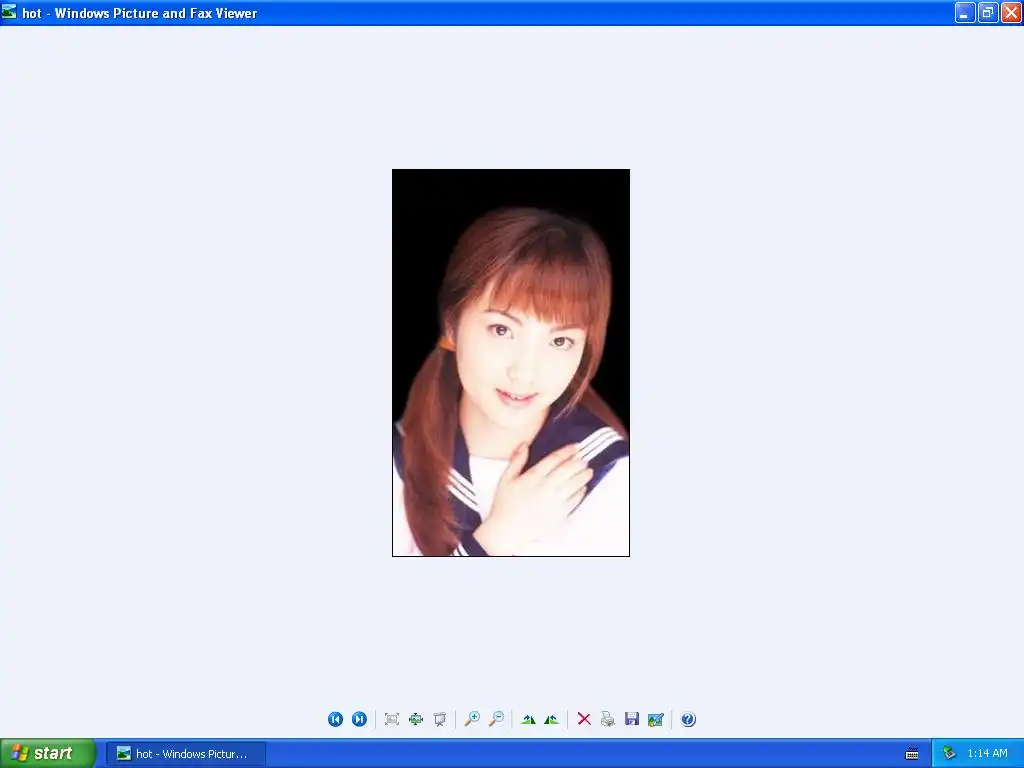The image size is (1024, 768).
Task: Click the system tray icon beside the clock
Action: click(949, 754)
